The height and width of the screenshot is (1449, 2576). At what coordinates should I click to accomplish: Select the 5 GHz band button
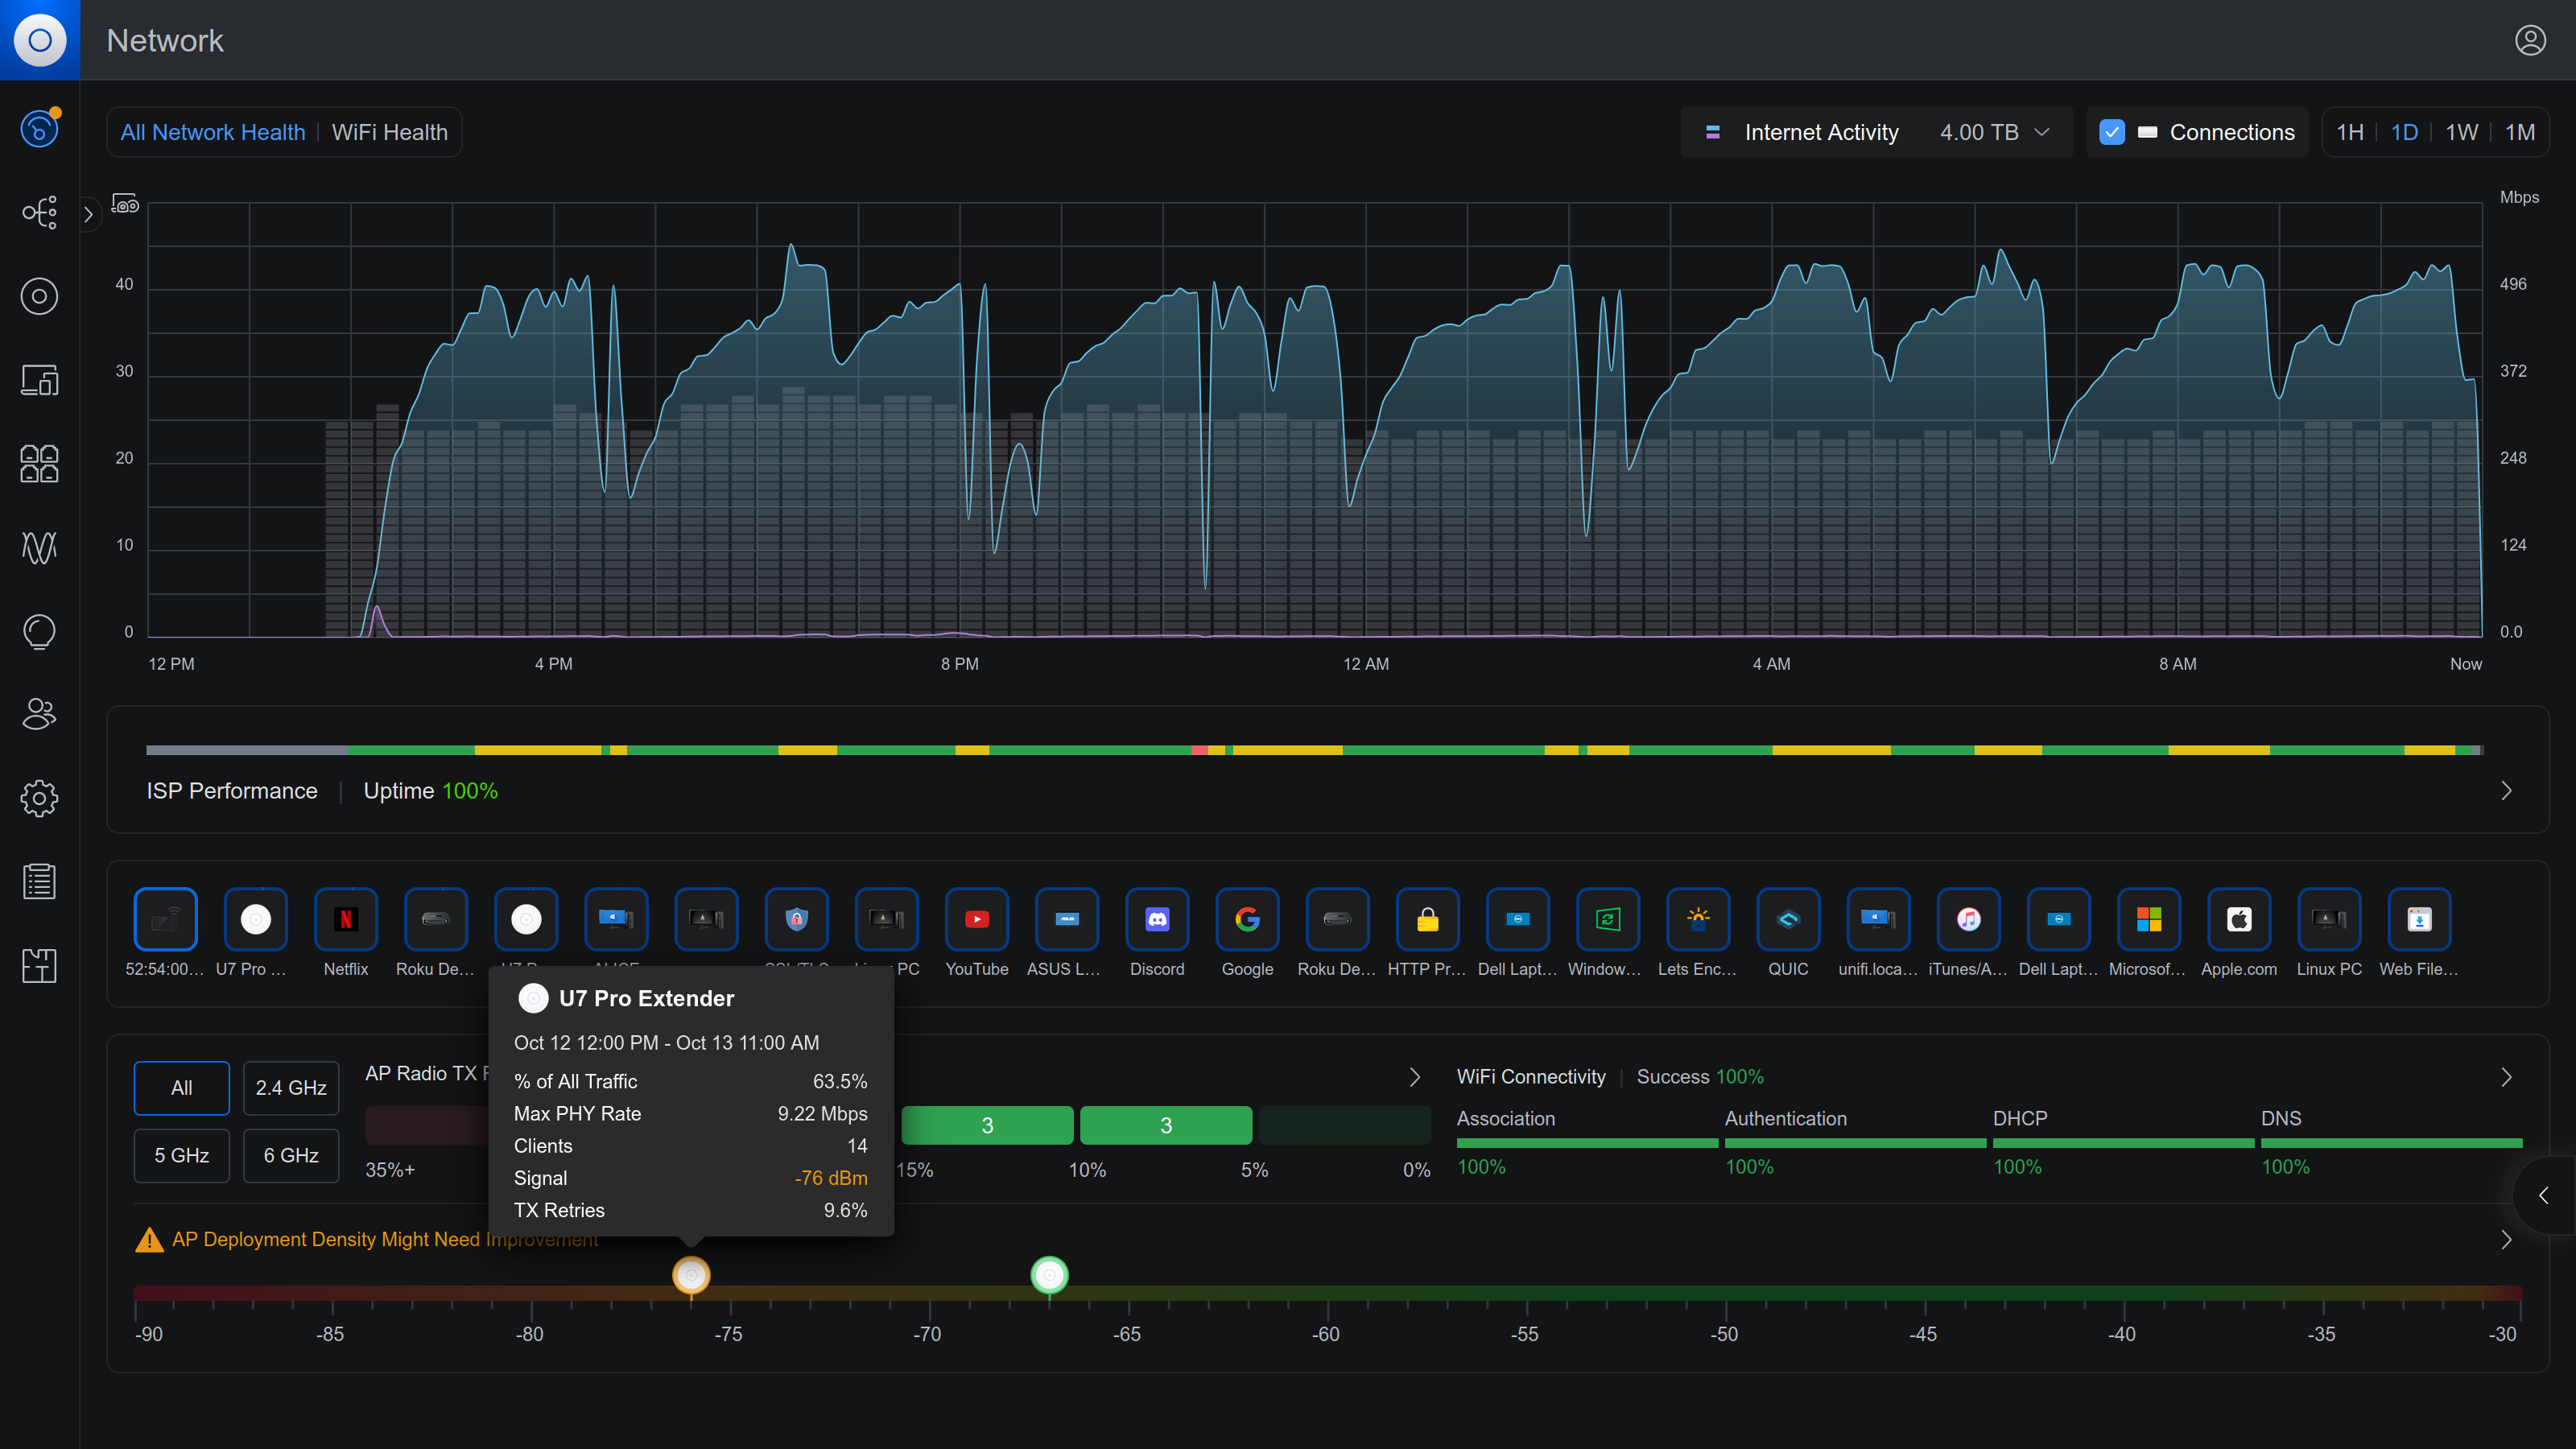coord(181,1155)
